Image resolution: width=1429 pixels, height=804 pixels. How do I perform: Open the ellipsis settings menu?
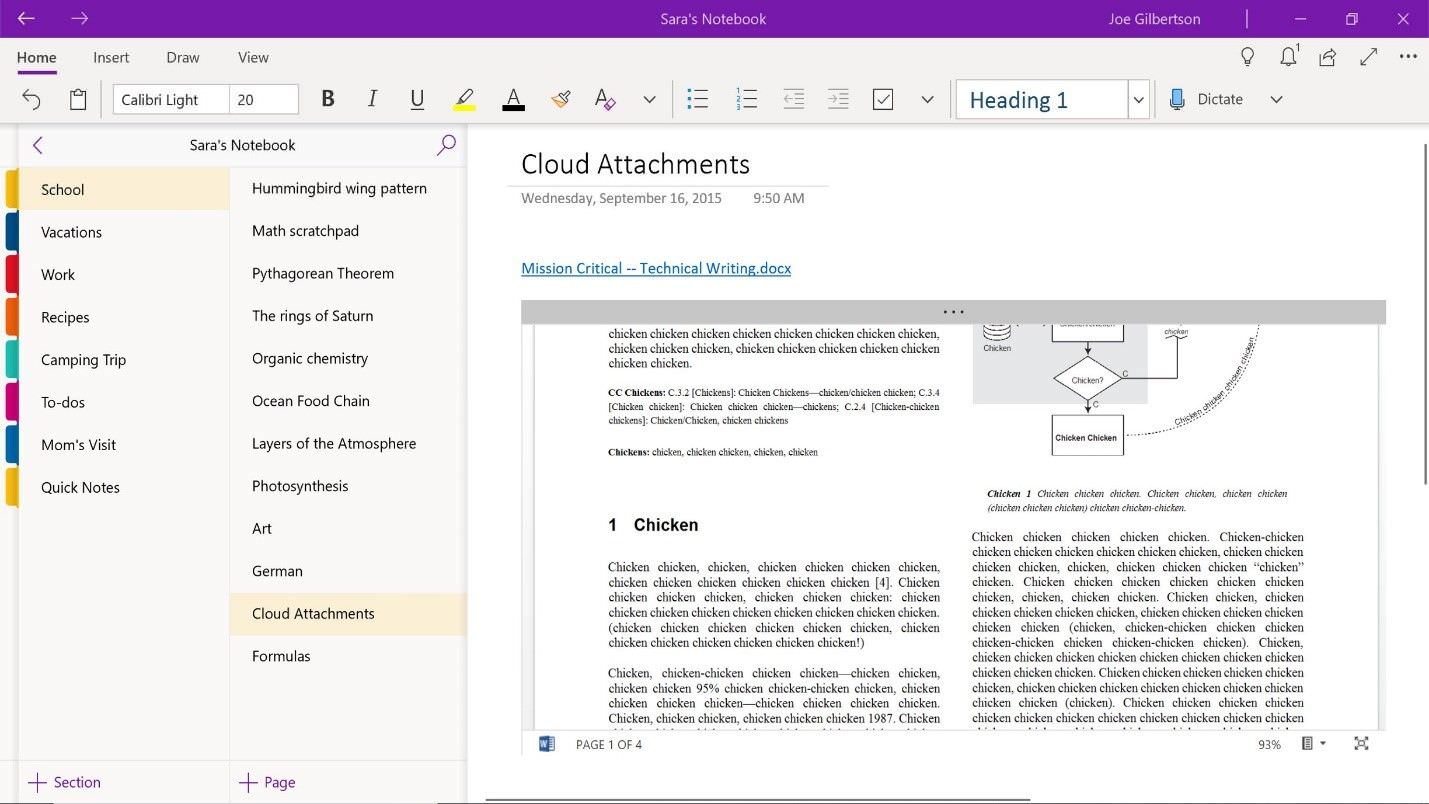[1408, 57]
